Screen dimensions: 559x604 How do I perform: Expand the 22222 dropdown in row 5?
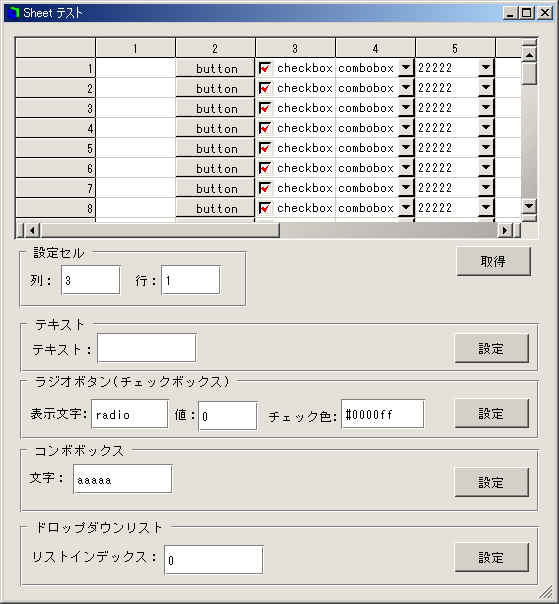(486, 148)
